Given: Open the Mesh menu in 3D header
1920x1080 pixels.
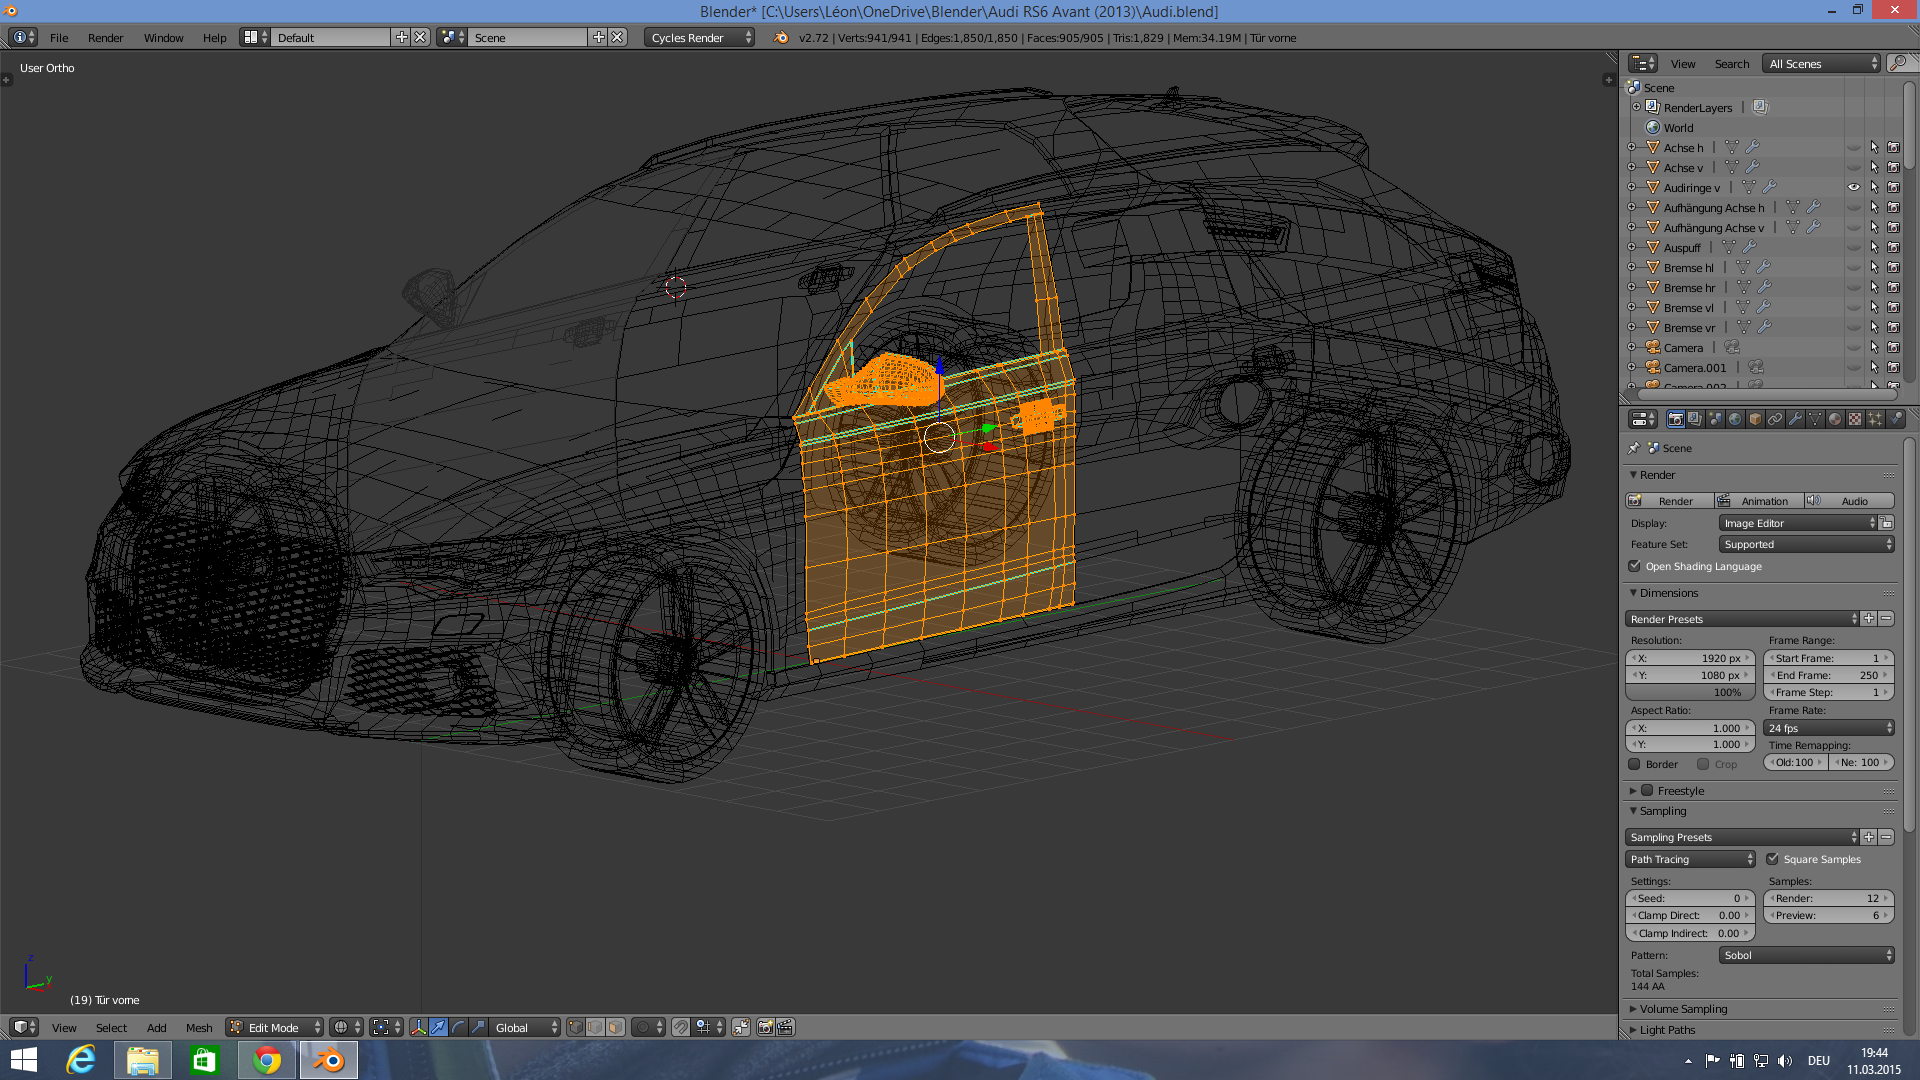Looking at the screenshot, I should click(199, 1027).
